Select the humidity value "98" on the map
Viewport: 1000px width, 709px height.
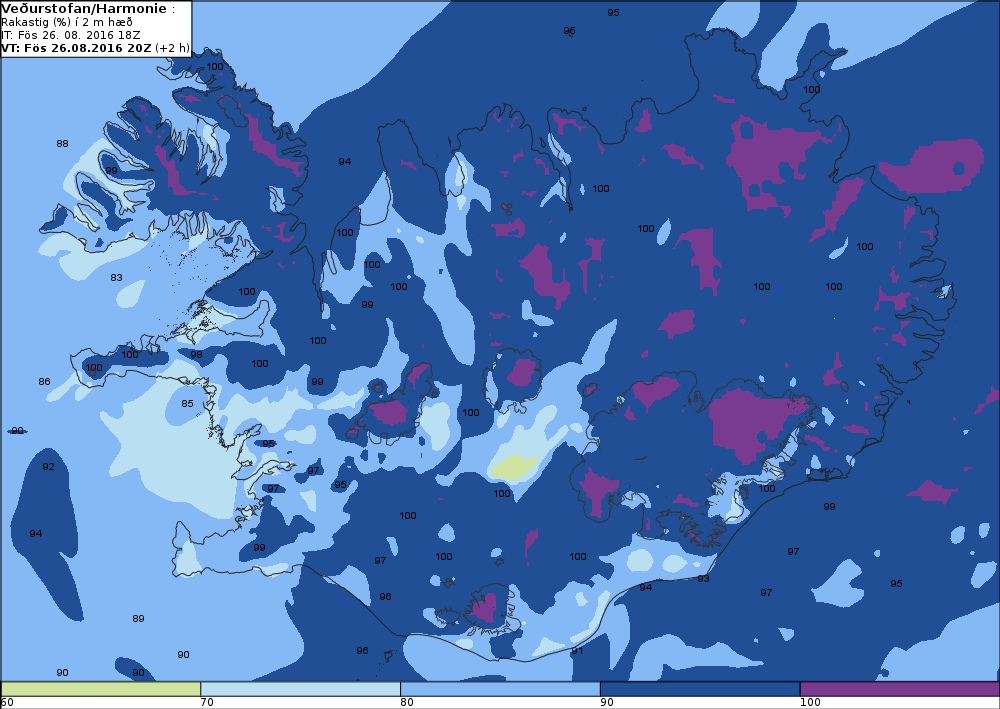196,354
